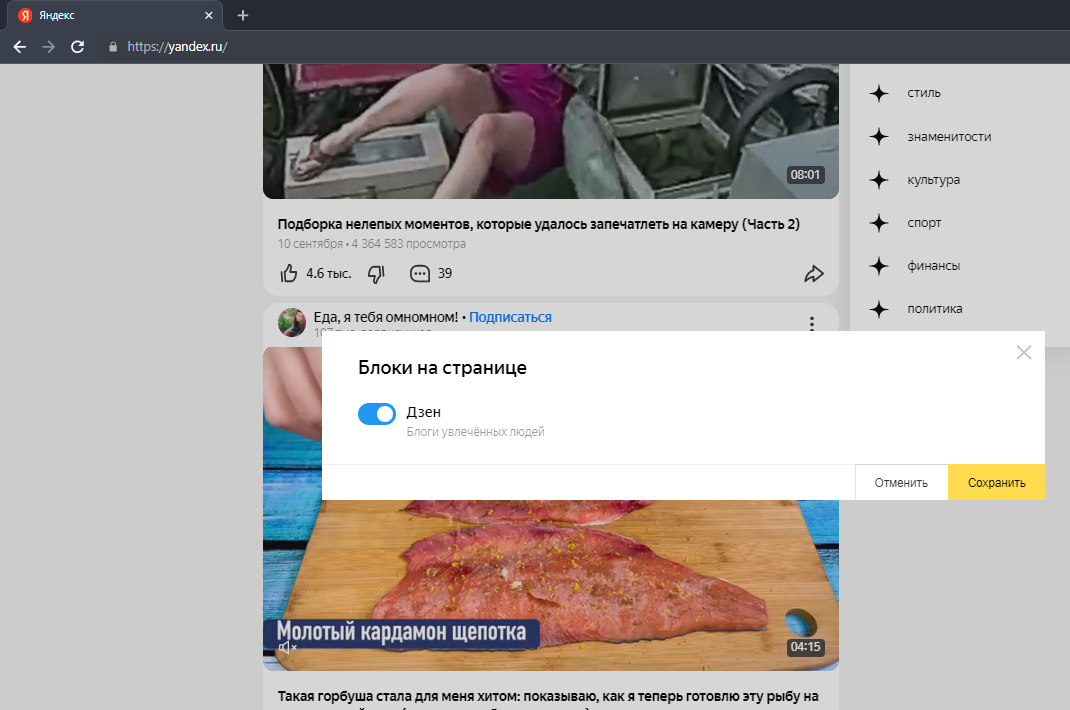This screenshot has width=1070, height=710.
Task: Open стиль topic in sidebar
Action: pos(924,94)
